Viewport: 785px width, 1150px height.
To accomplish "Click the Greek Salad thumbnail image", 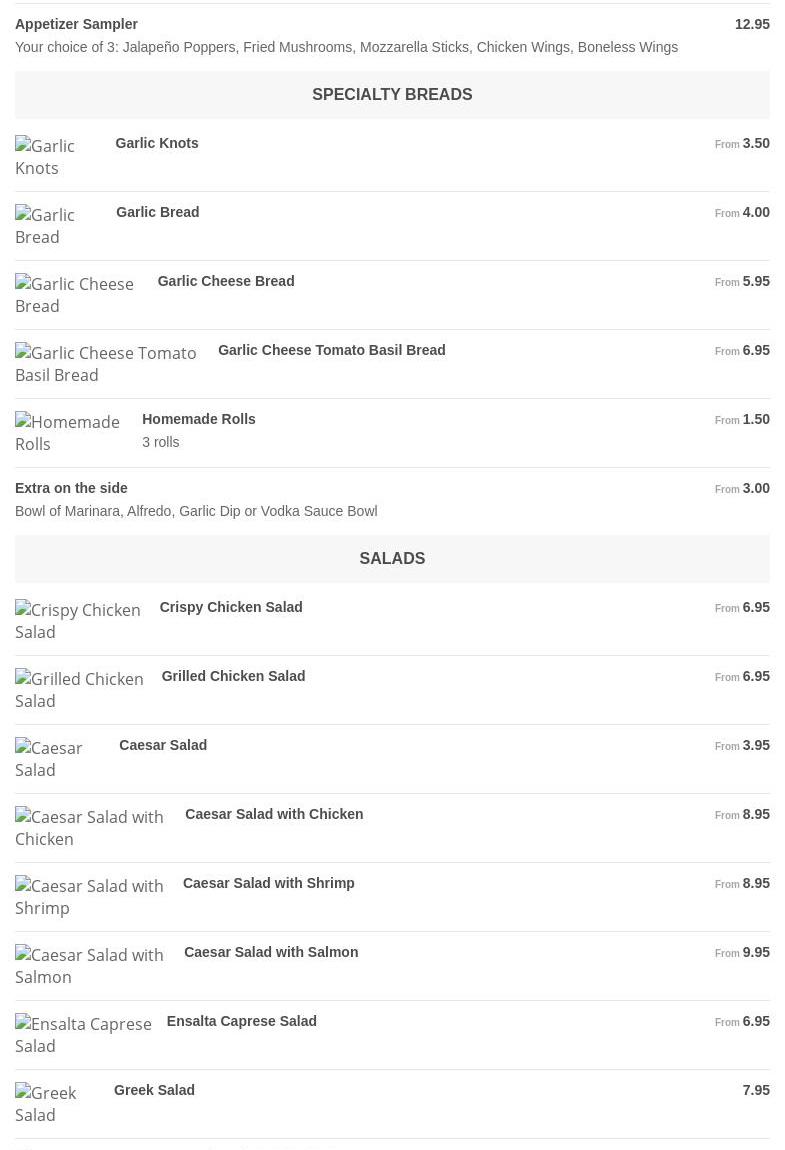I will [55, 1104].
